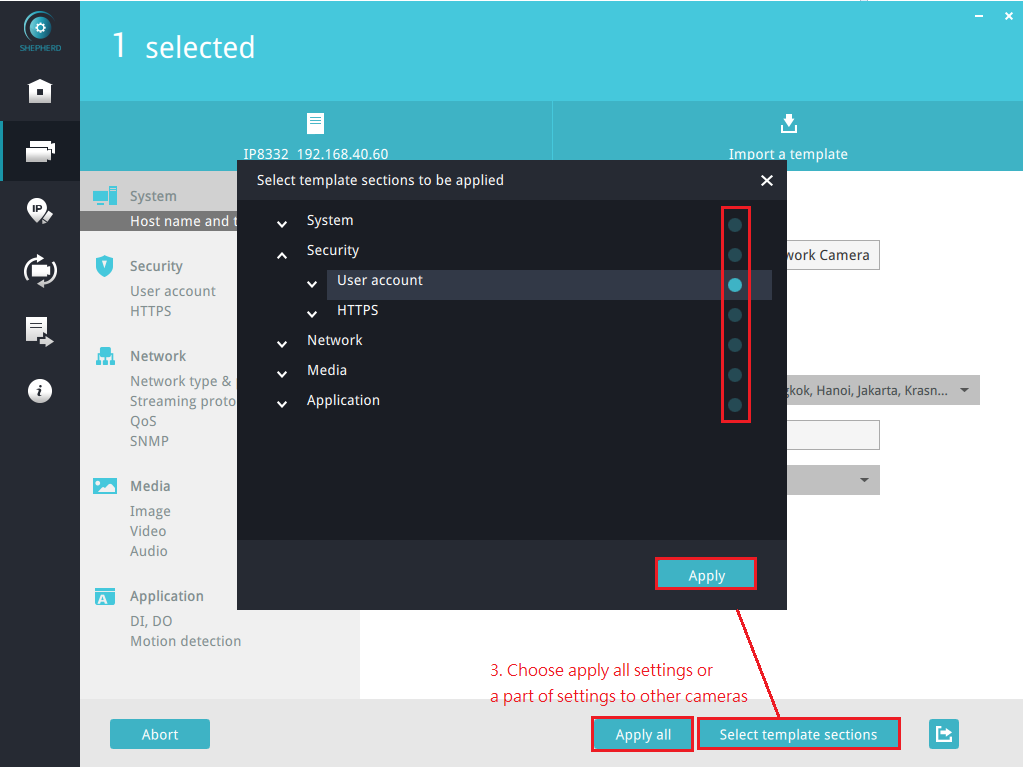Viewport: 1023px width, 767px height.
Task: Click the export icon in the bottom bar
Action: (x=943, y=733)
